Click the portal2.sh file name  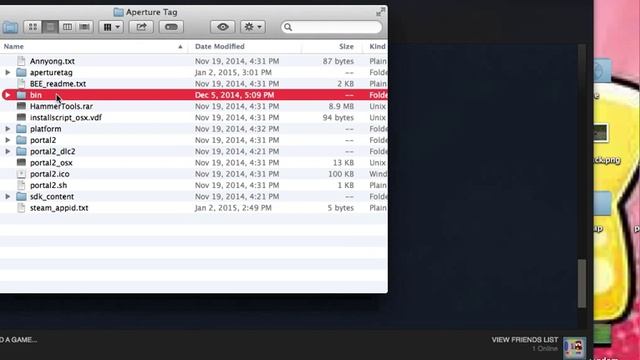coord(48,185)
